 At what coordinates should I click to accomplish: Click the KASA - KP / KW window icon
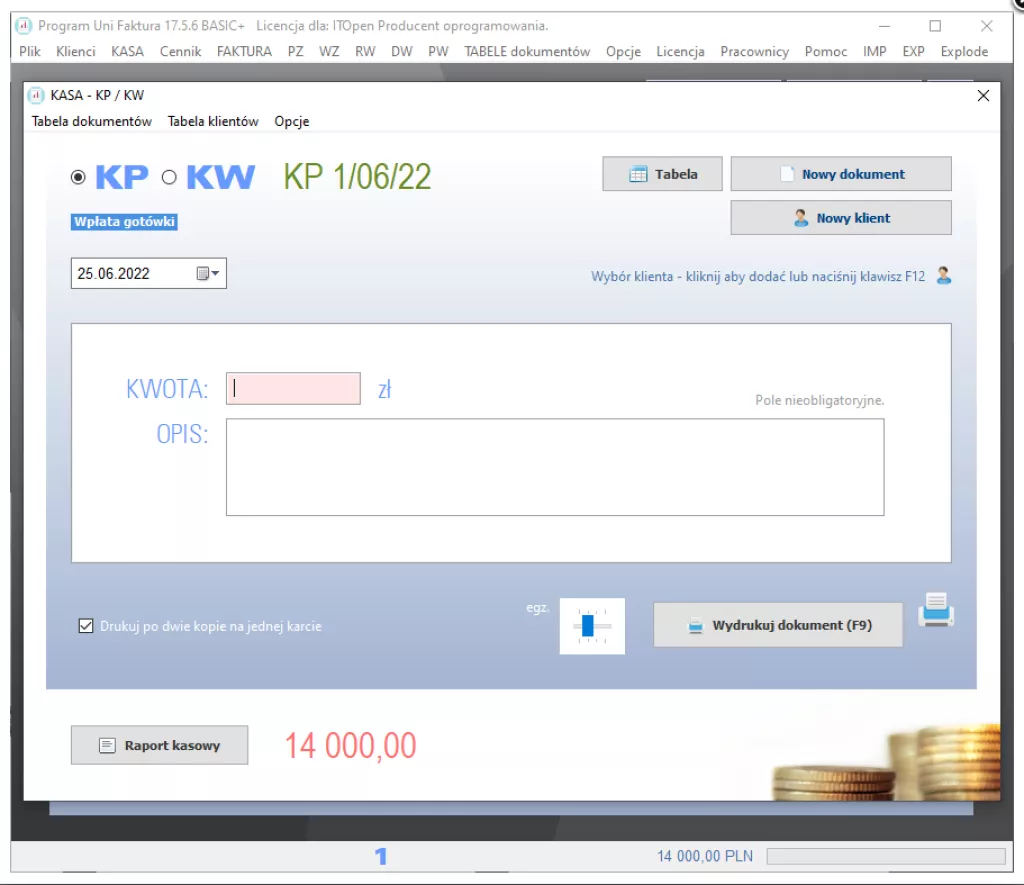pyautogui.click(x=36, y=95)
